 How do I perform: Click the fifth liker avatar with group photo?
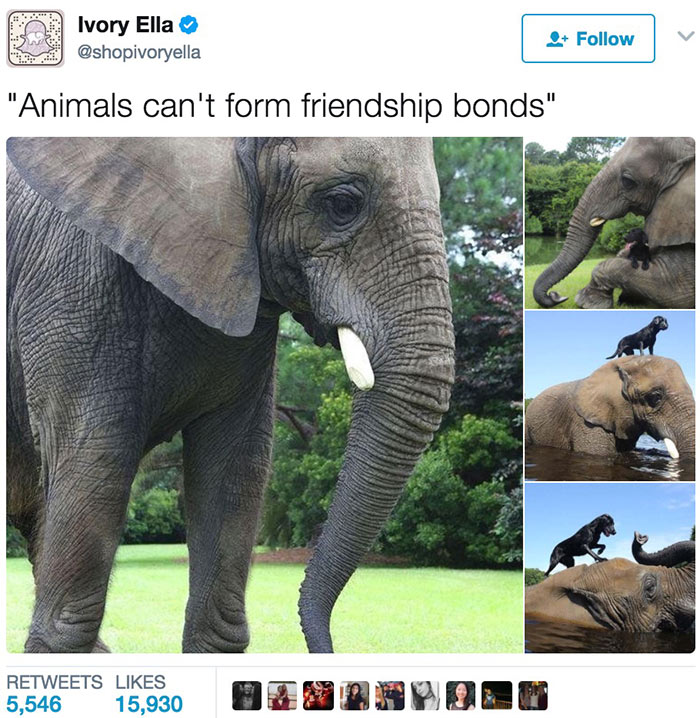coord(389,696)
